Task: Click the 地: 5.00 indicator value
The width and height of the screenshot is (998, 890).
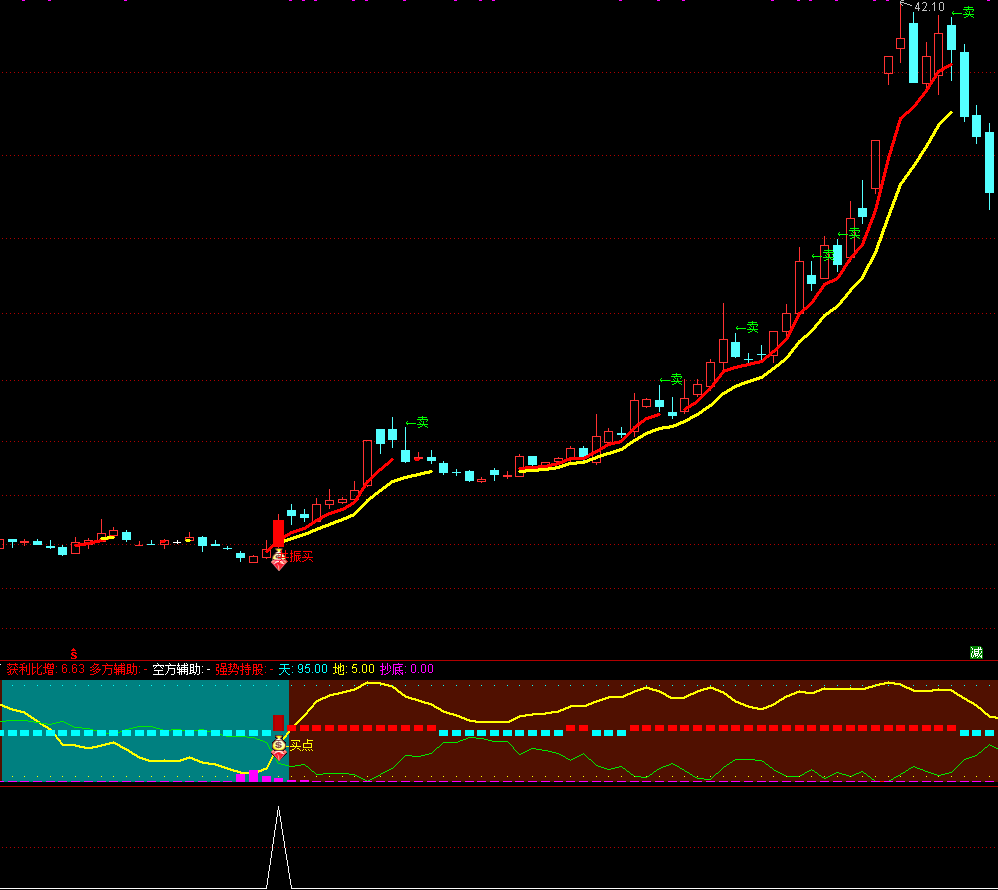Action: point(353,669)
